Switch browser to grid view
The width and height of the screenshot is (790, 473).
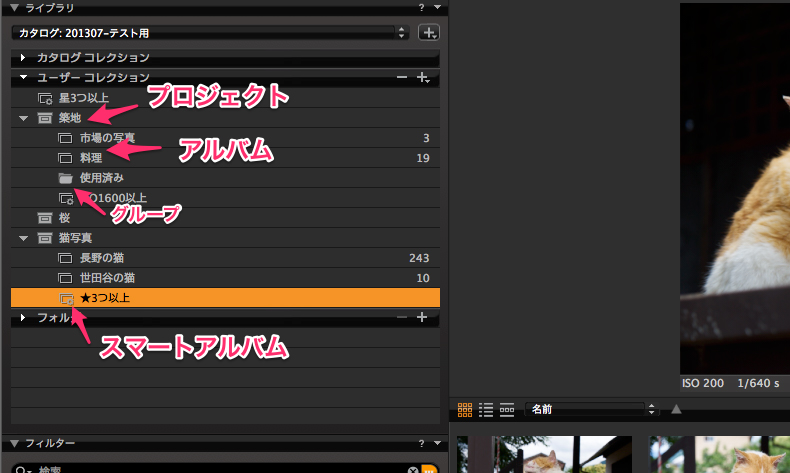tap(465, 409)
